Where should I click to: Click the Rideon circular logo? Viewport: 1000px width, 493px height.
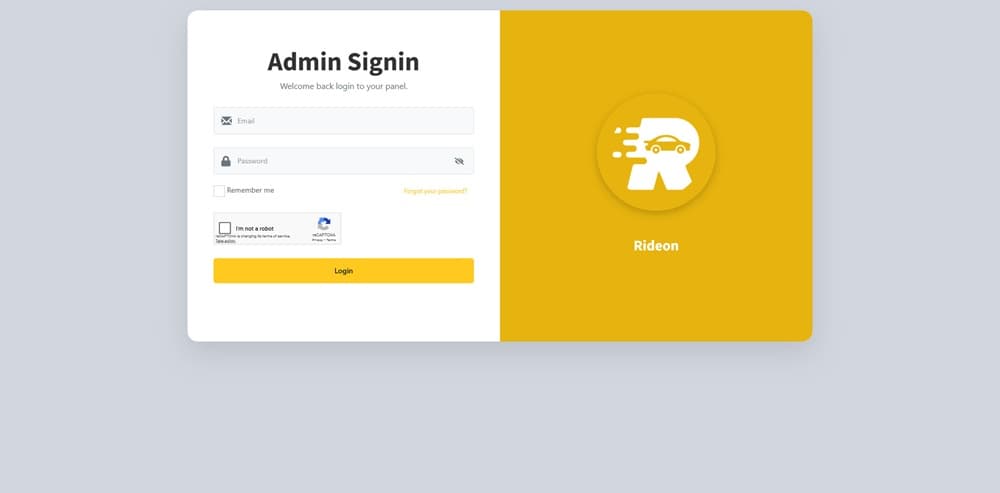pos(655,152)
